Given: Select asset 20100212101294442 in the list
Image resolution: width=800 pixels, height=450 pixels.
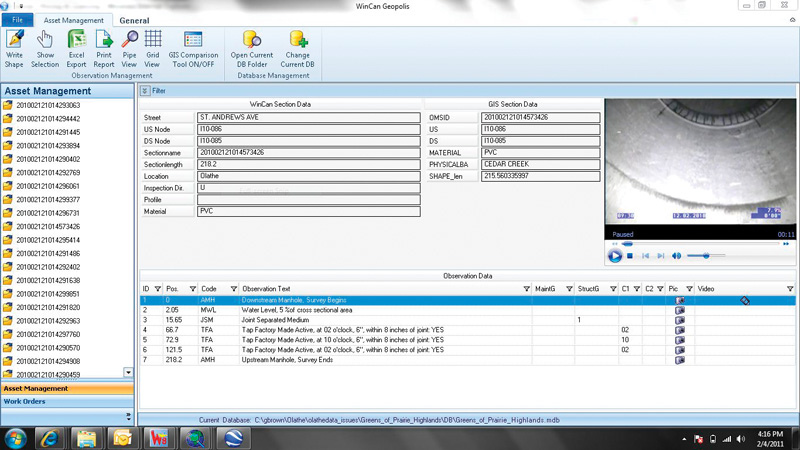Looking at the screenshot, I should [x=48, y=119].
